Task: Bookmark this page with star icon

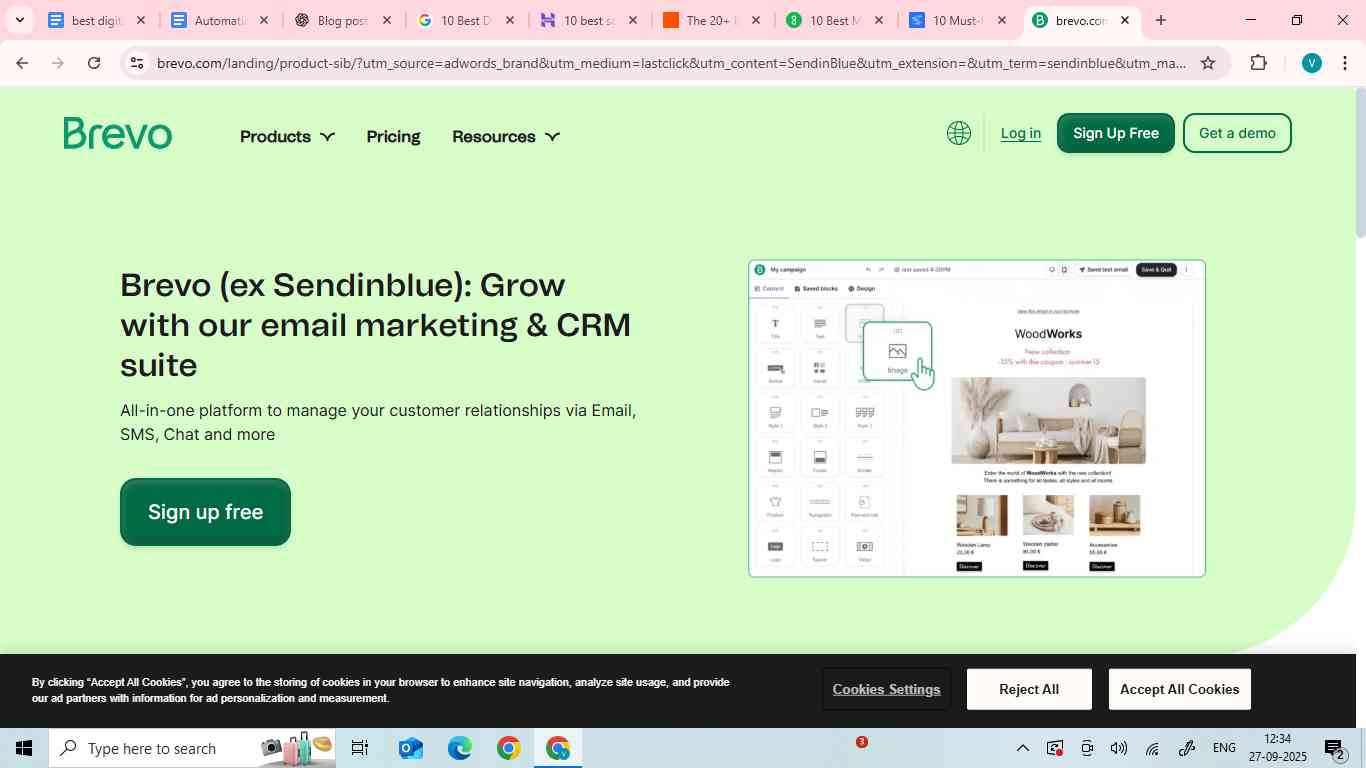Action: click(1207, 63)
